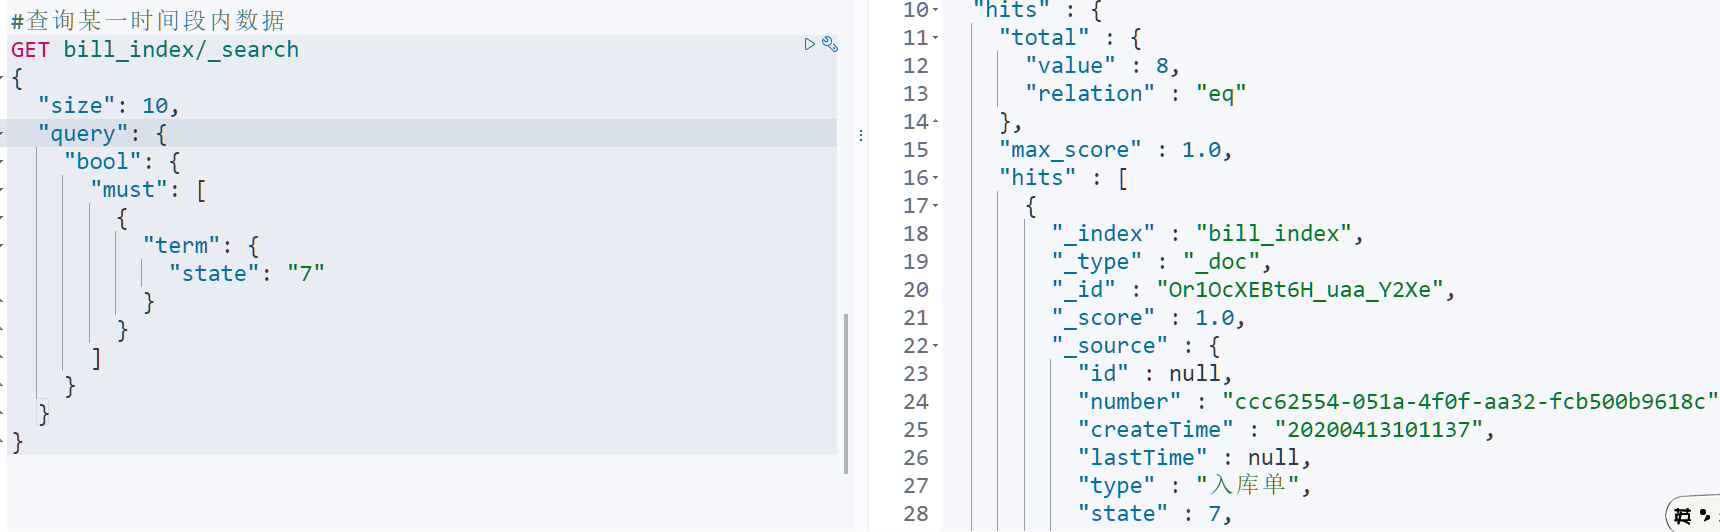Click the comment line #查询某一时间段内数据
Image resolution: width=1720 pixels, height=532 pixels.
point(148,21)
